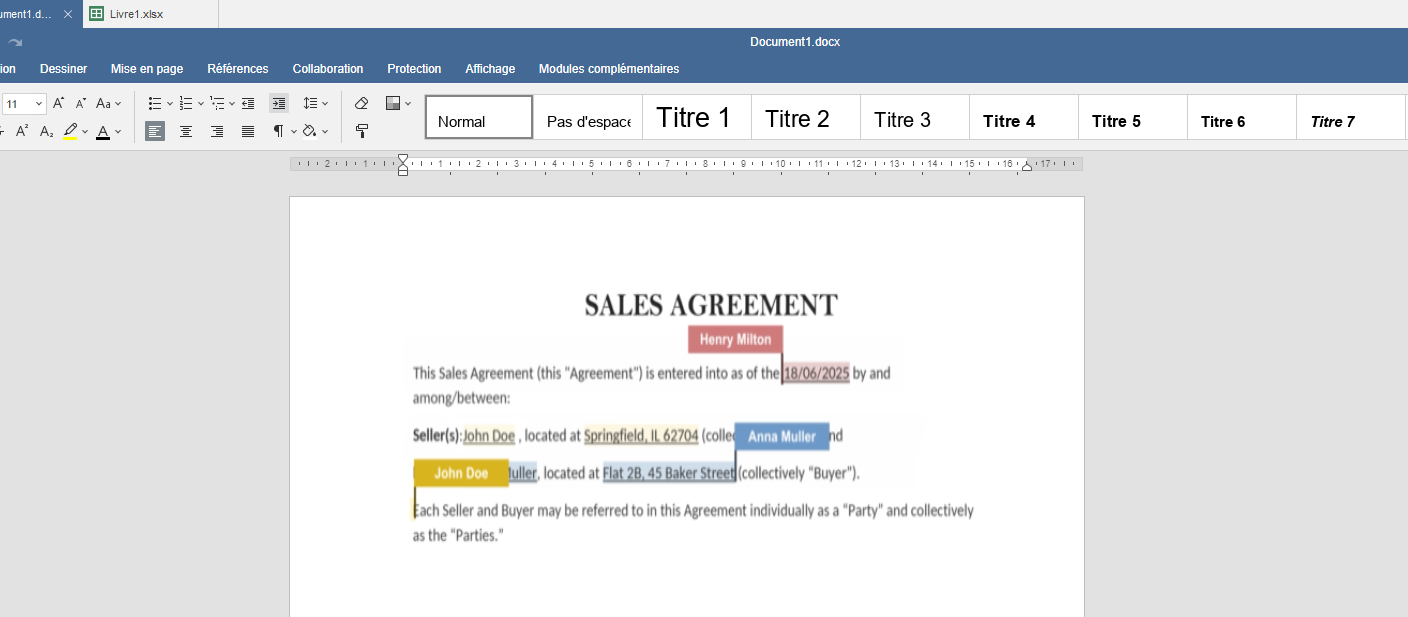The width and height of the screenshot is (1408, 617).
Task: Click the decrease indent icon
Action: (248, 103)
